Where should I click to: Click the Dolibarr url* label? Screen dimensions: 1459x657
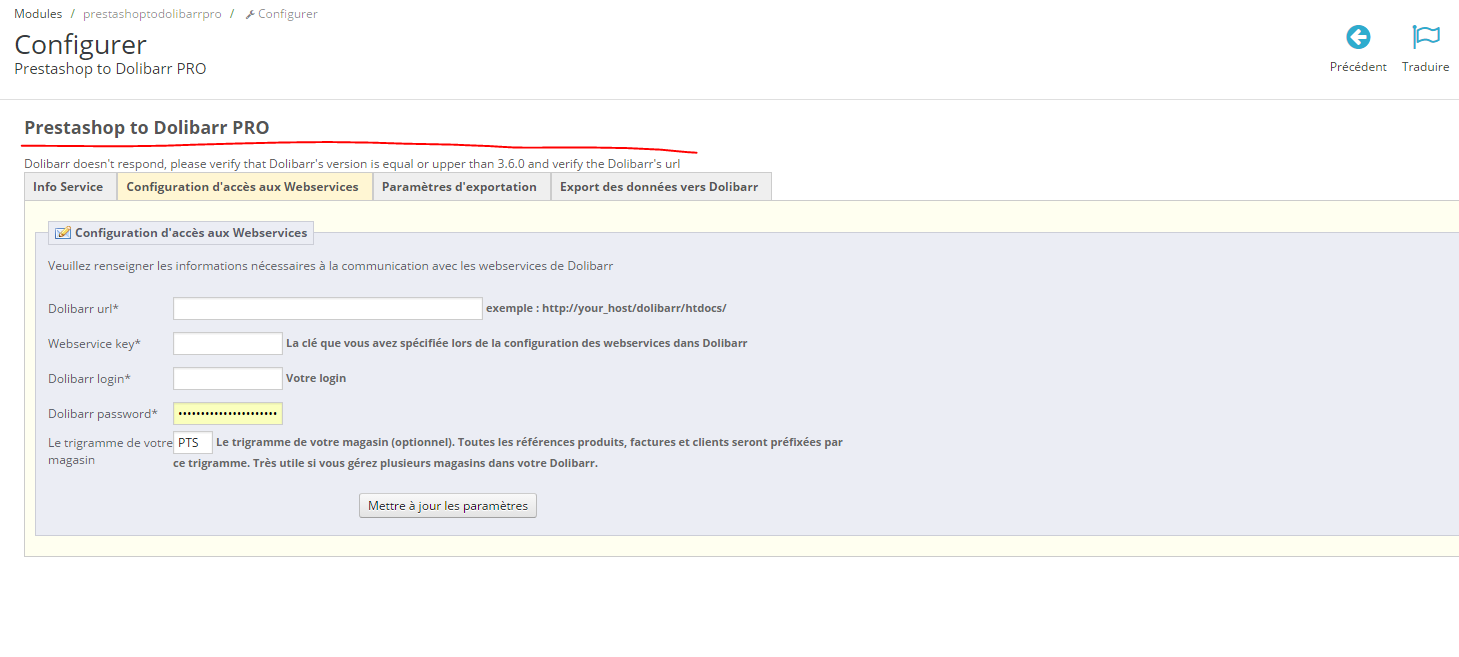(83, 309)
